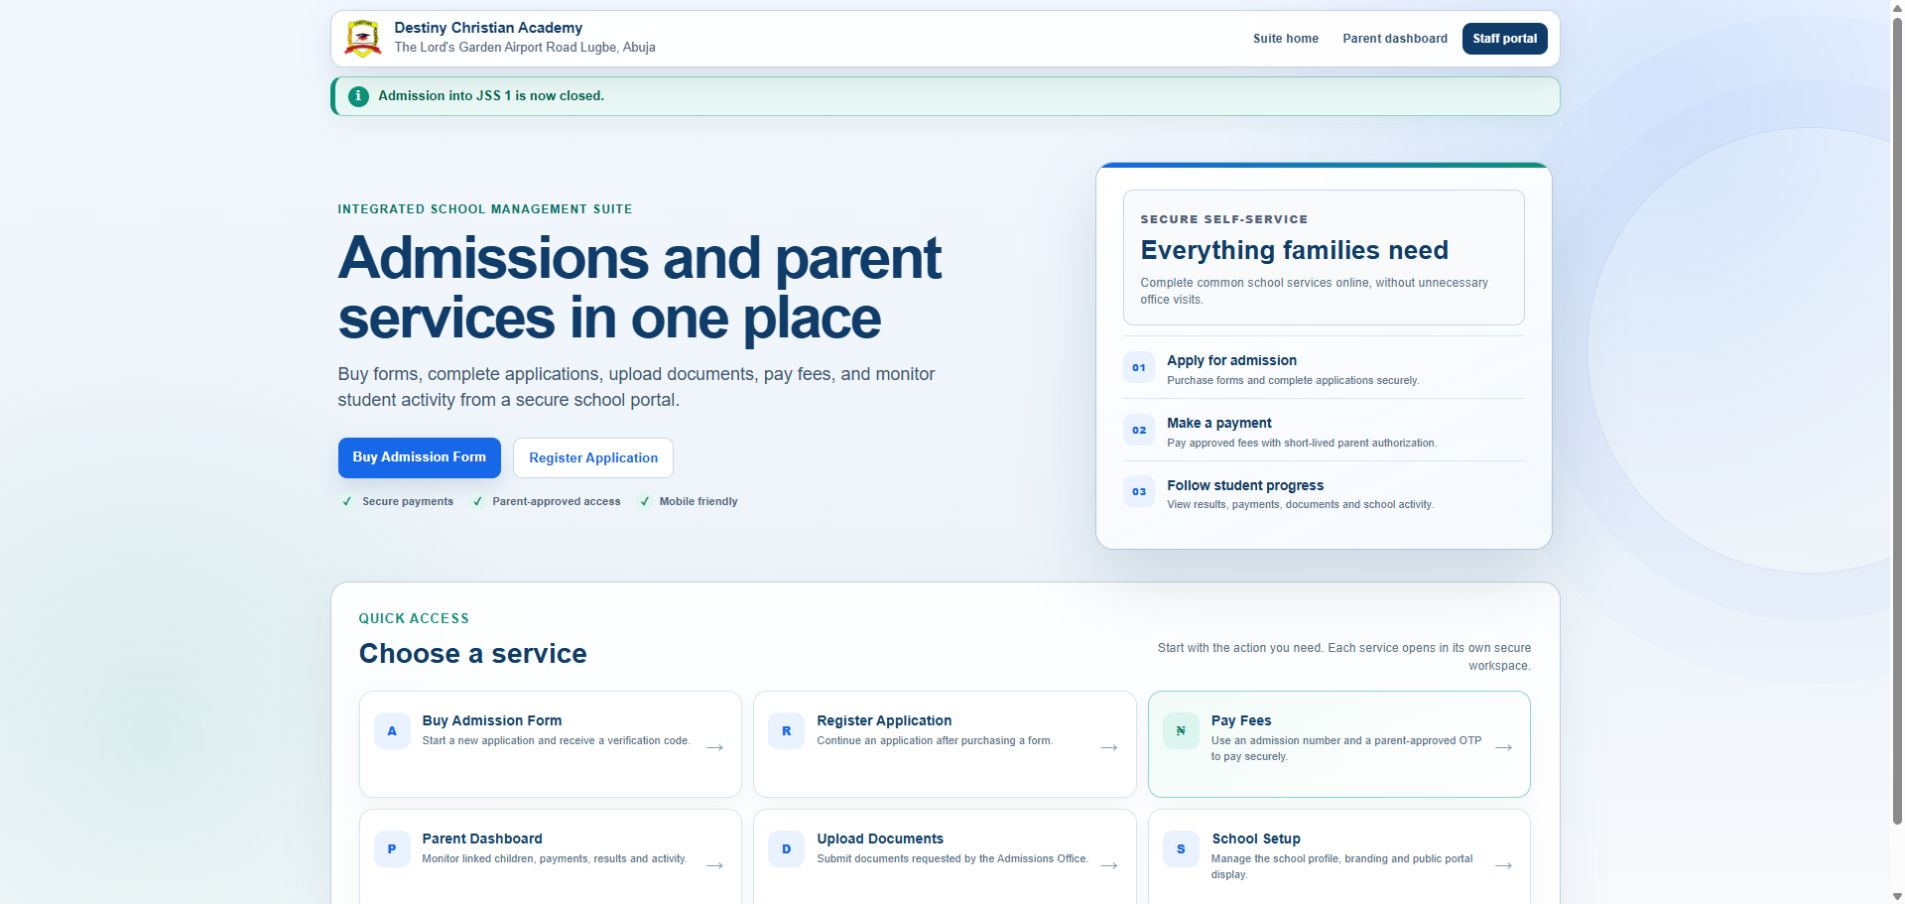The height and width of the screenshot is (904, 1905).
Task: Click the white Register Application button
Action: click(593, 458)
